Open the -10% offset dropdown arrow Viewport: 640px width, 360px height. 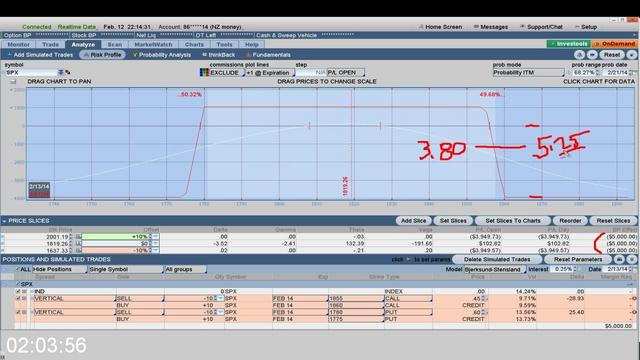coord(156,250)
